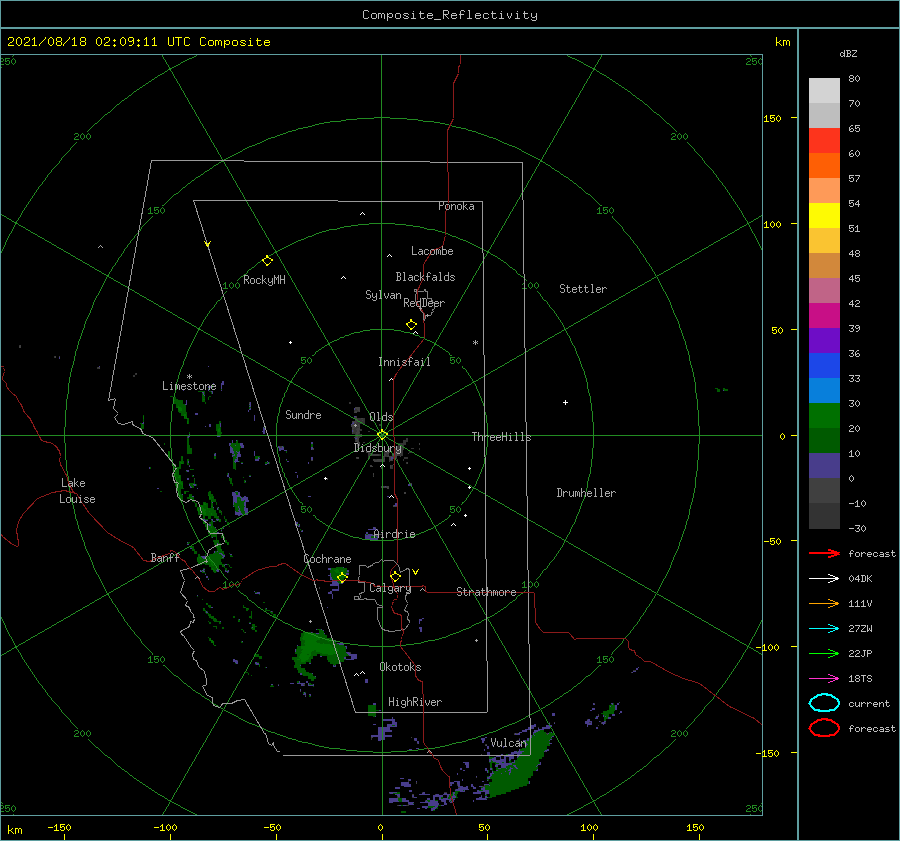Click the ThreeHills city label
This screenshot has width=900, height=841.
[501, 437]
